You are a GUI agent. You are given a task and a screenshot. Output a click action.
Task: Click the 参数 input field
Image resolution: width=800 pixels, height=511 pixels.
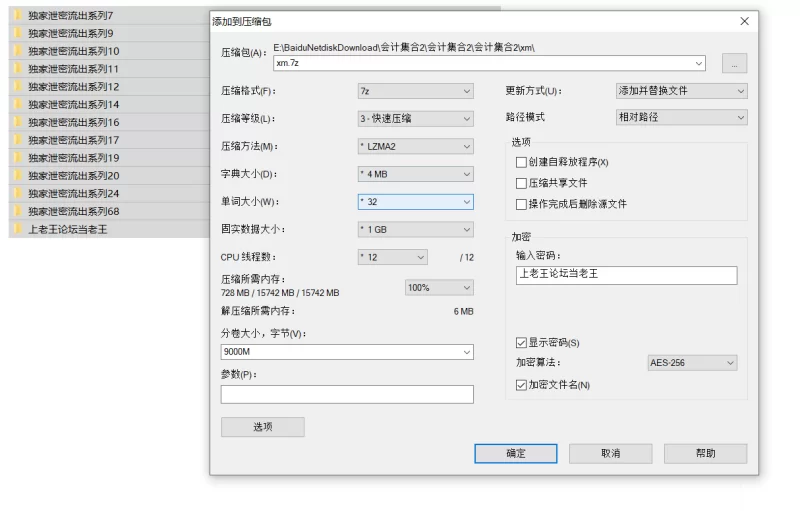347,394
